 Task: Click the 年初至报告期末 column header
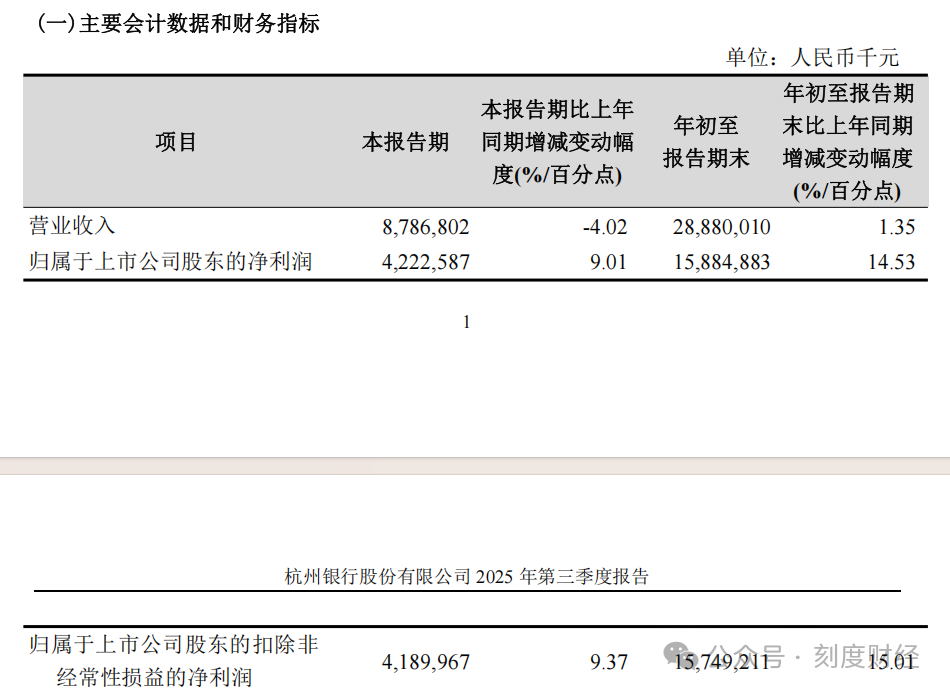tap(706, 142)
